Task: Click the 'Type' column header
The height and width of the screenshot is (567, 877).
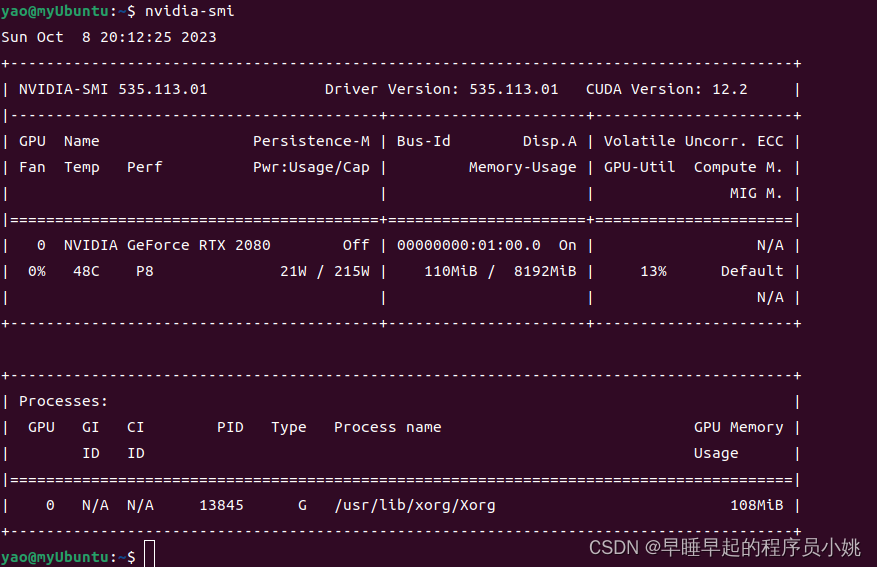Action: 289,428
